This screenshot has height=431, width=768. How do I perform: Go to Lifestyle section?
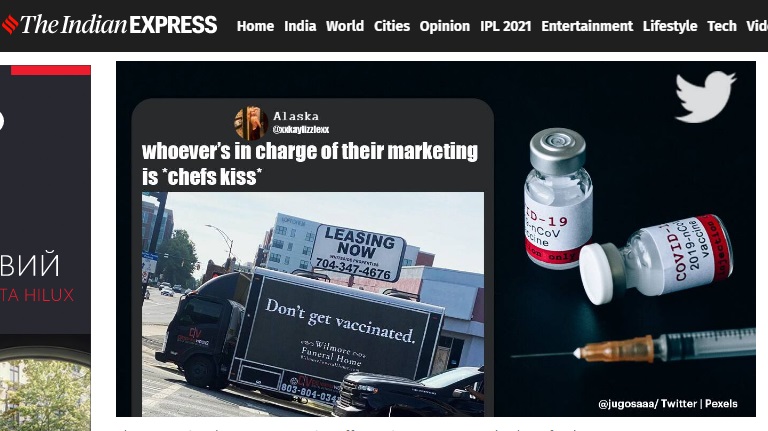[x=670, y=25]
